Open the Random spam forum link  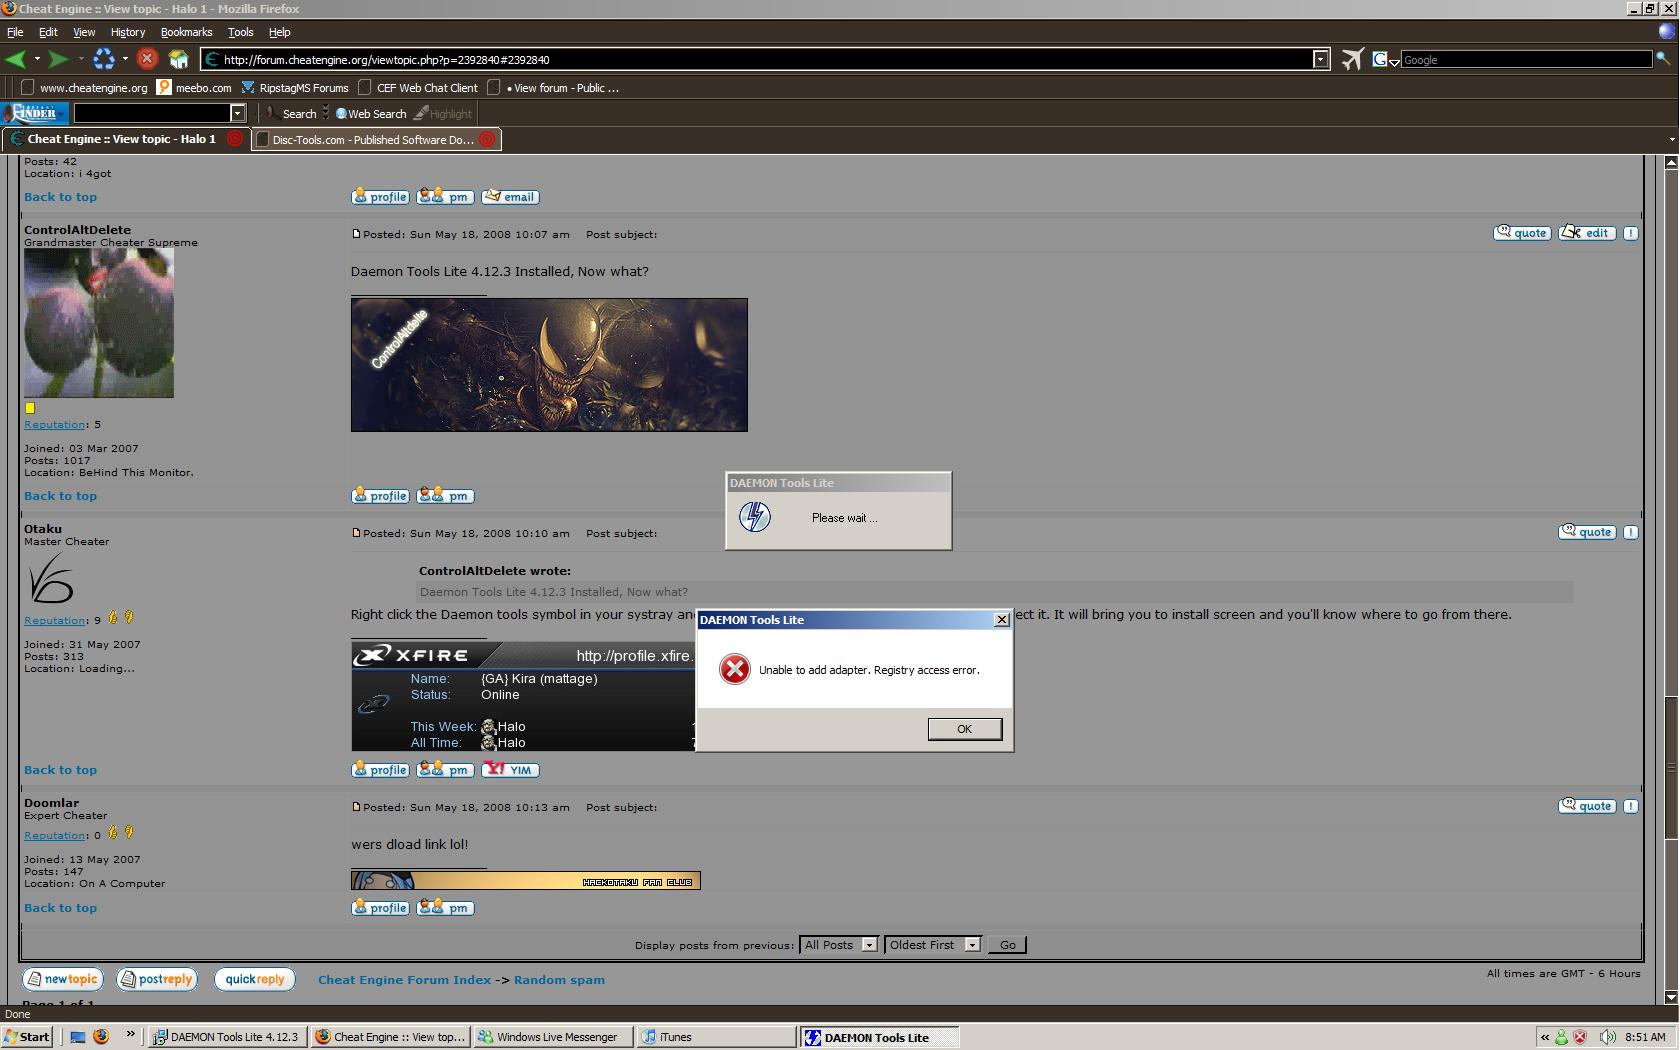(559, 980)
